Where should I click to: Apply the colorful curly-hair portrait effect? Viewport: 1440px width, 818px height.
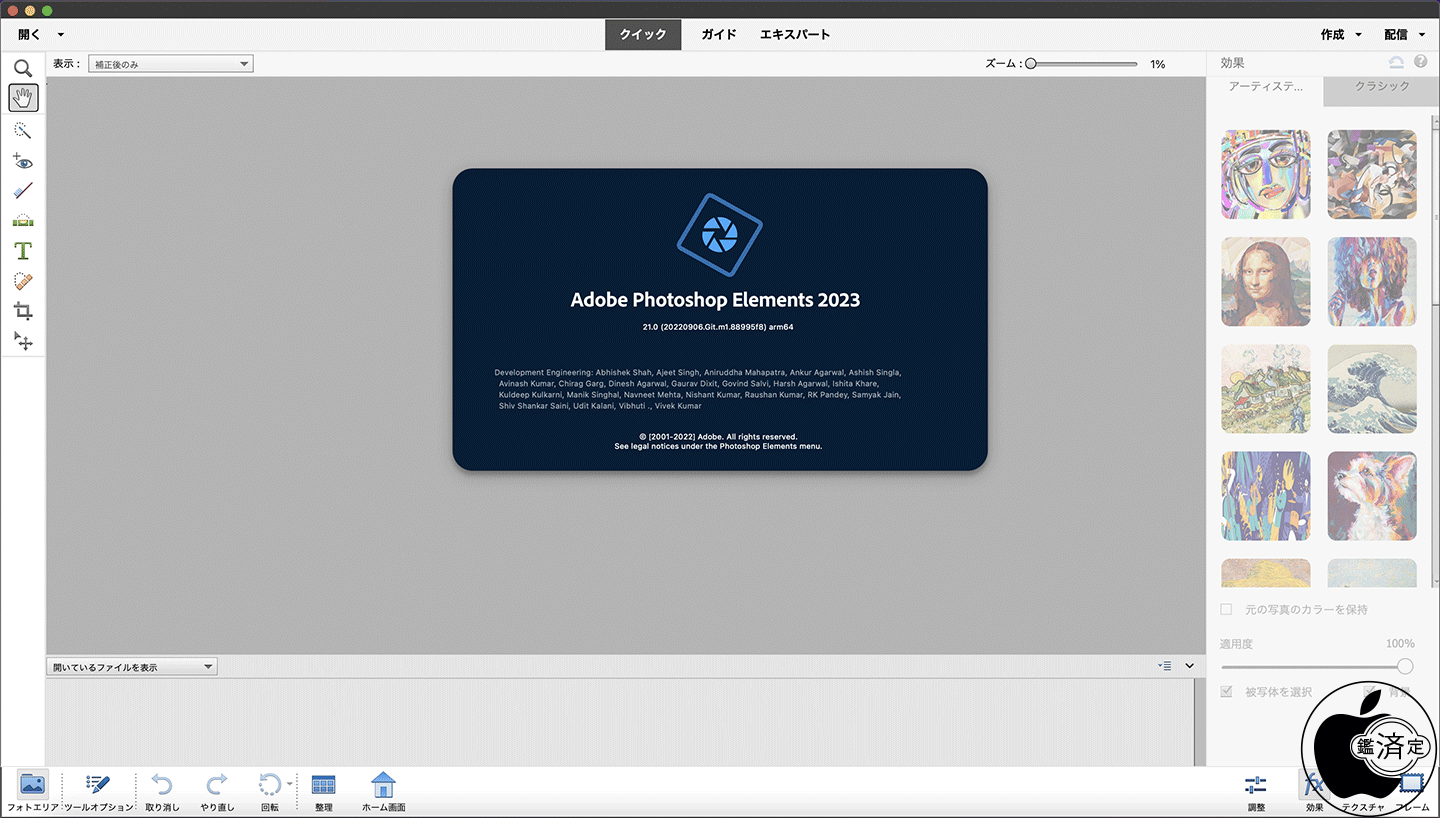coord(1372,282)
